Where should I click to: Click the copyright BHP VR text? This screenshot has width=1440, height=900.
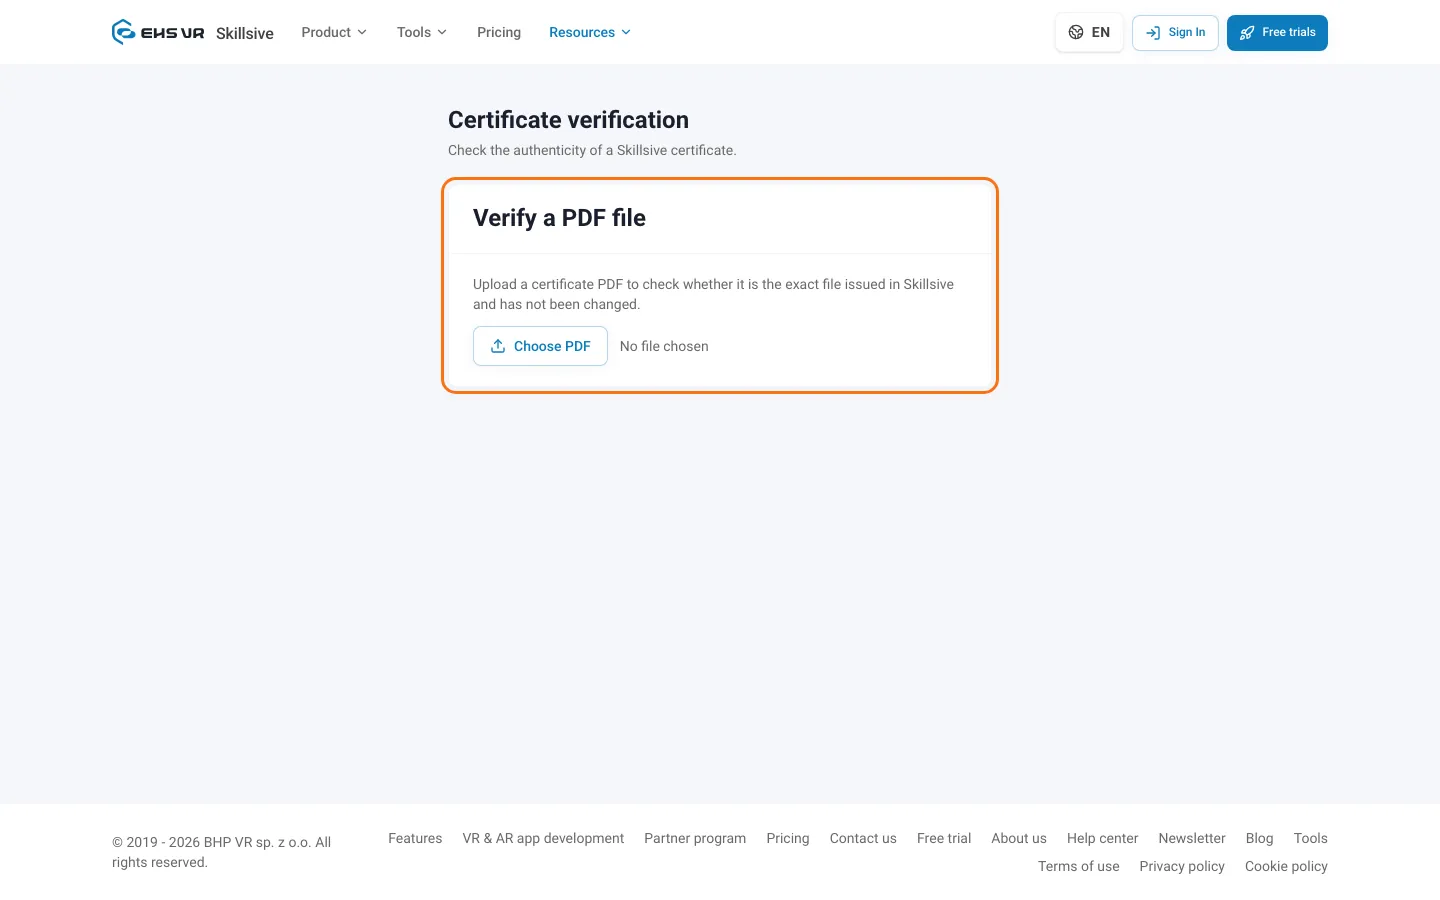221,852
